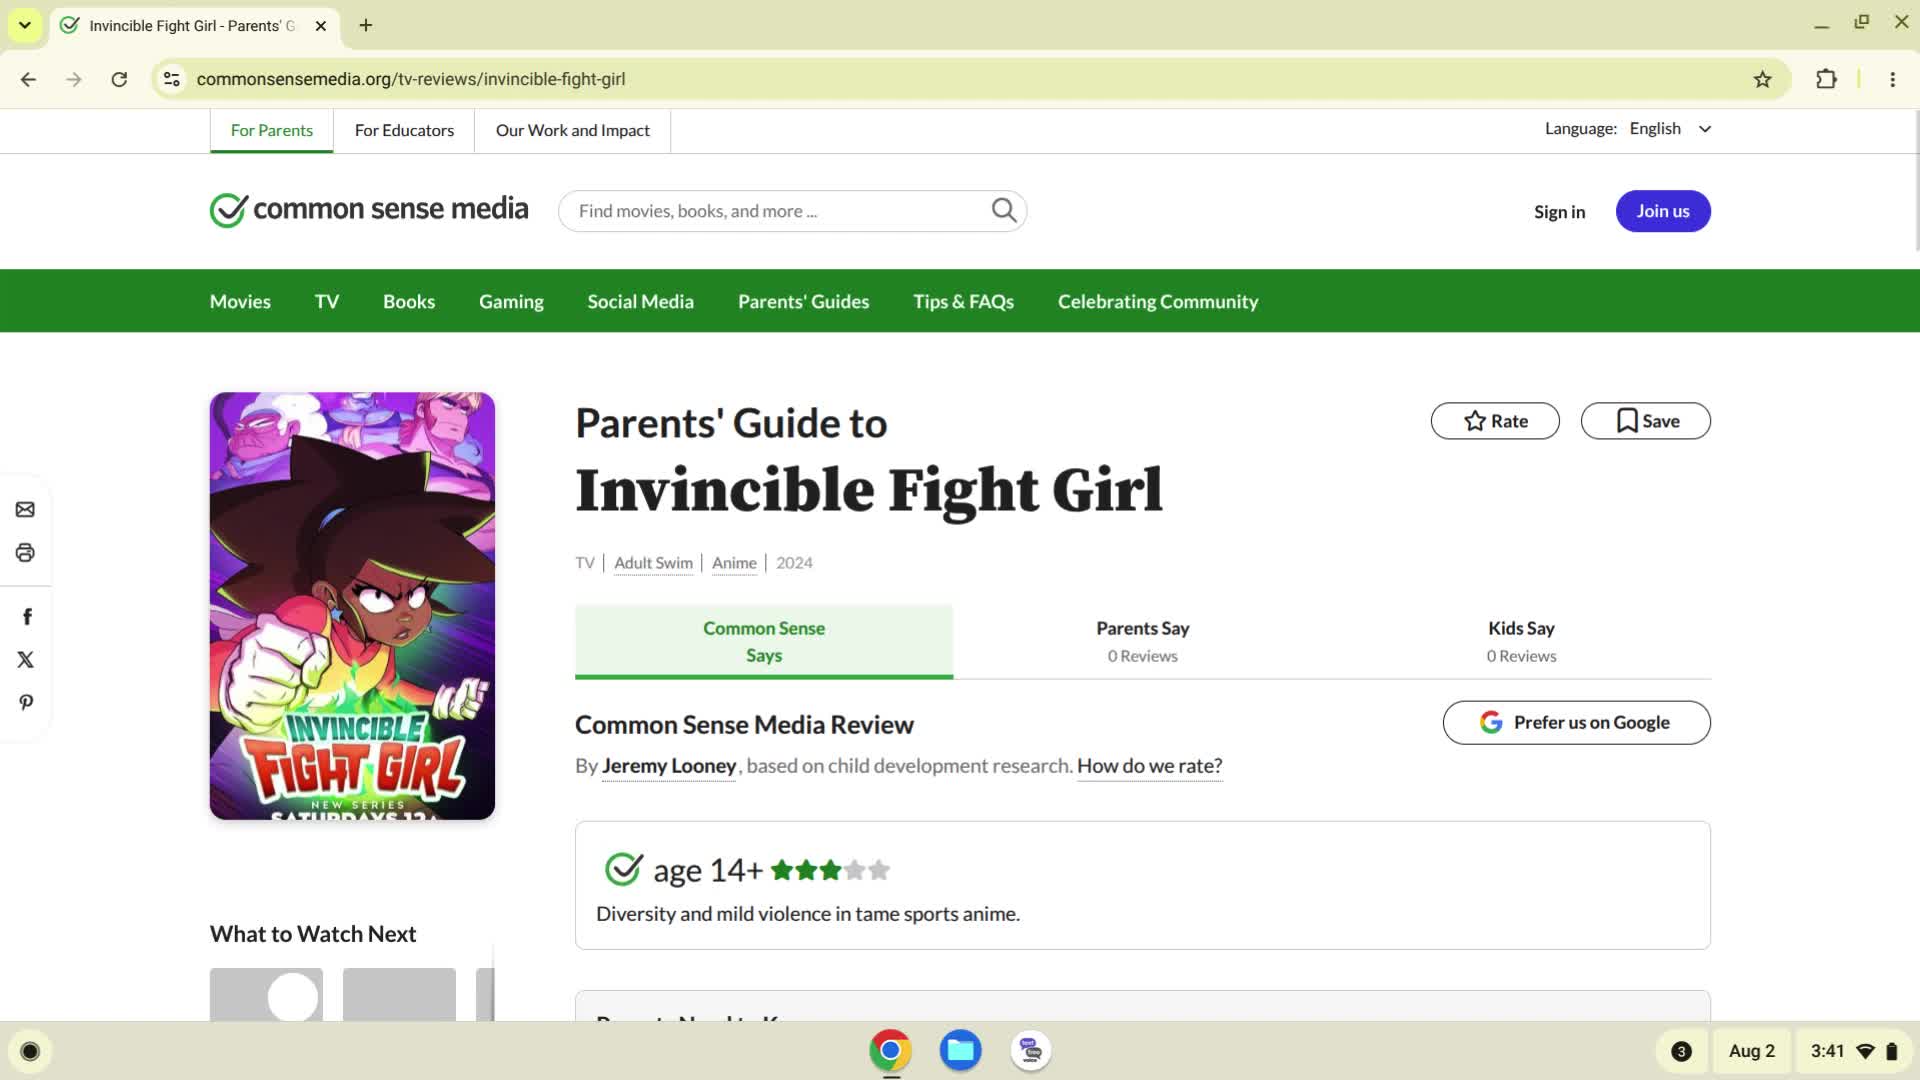1920x1080 pixels.
Task: Open notification count badge
Action: [x=1681, y=1051]
